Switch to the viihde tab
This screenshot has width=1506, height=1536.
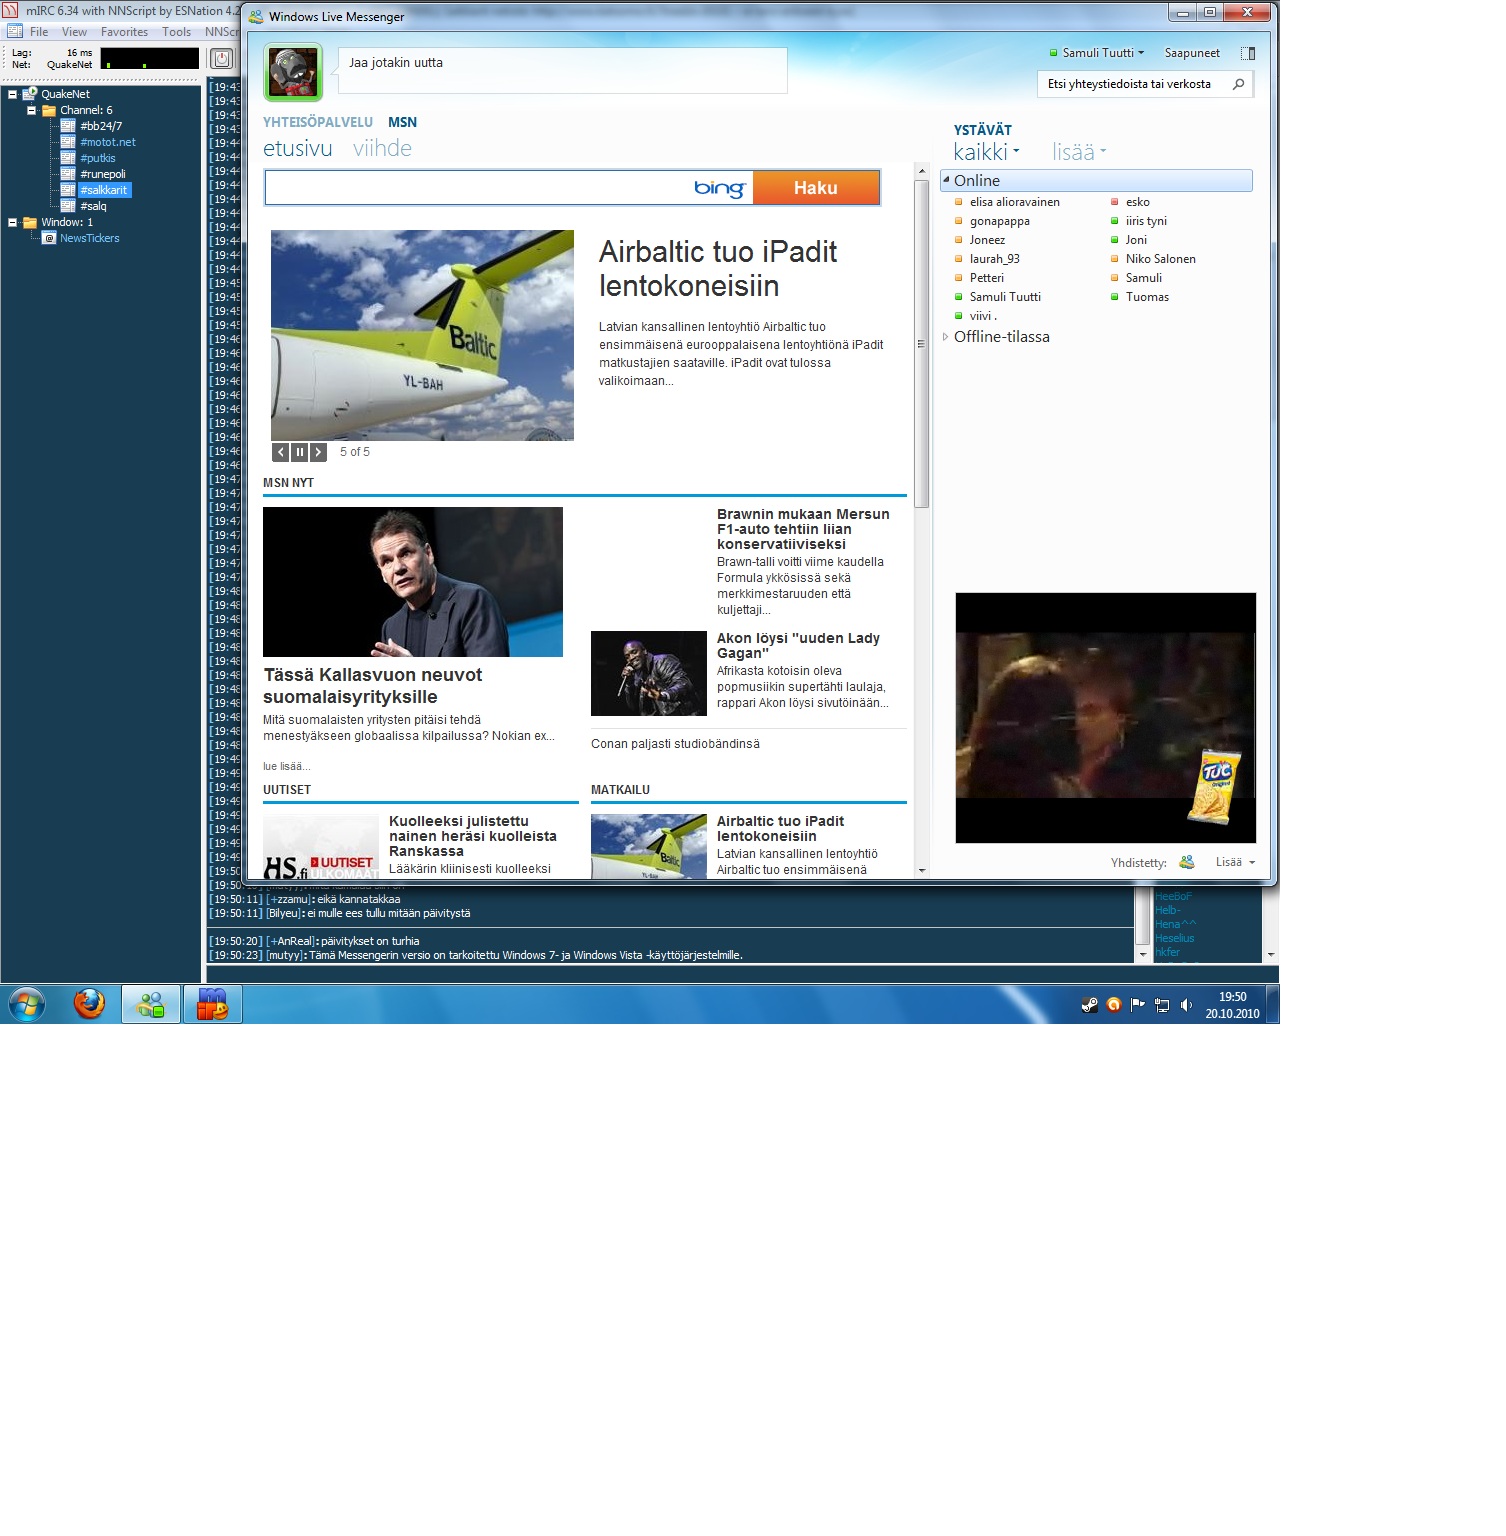[x=382, y=149]
